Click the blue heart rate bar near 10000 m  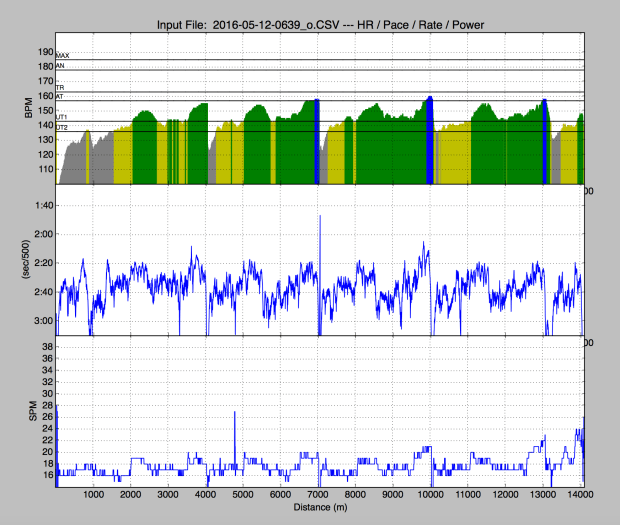click(x=429, y=140)
